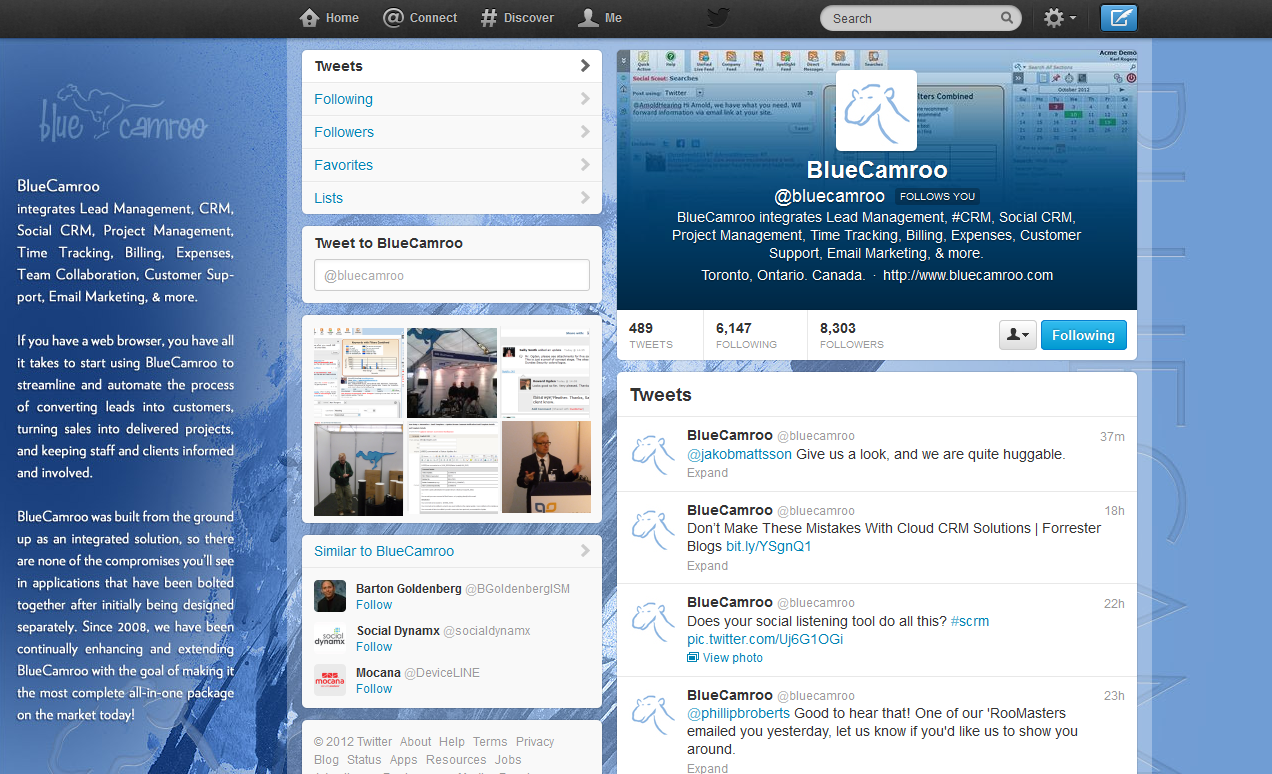Image resolution: width=1272 pixels, height=774 pixels.
Task: Select the Tweets sidebar item
Action: click(x=452, y=66)
